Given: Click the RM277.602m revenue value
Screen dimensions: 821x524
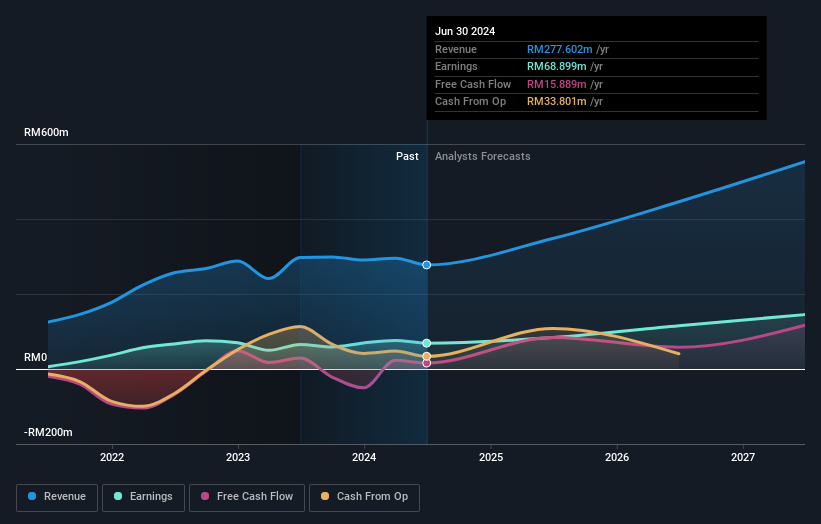Looking at the screenshot, I should [x=560, y=49].
